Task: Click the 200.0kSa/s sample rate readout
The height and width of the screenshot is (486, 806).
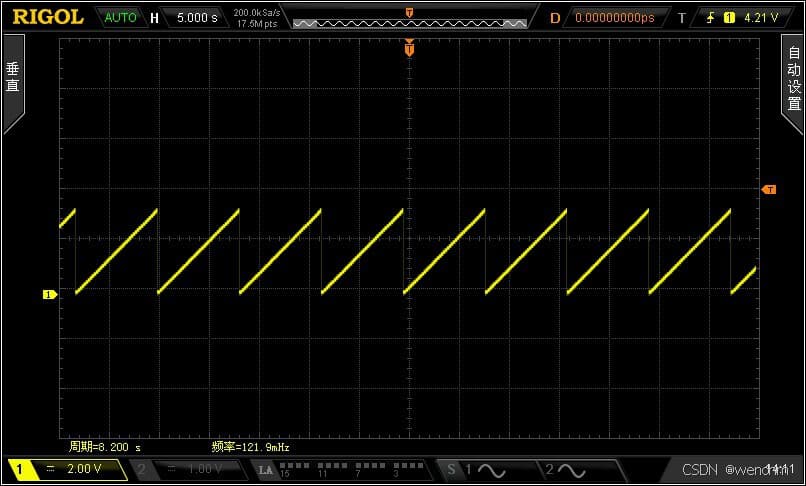Action: (257, 12)
